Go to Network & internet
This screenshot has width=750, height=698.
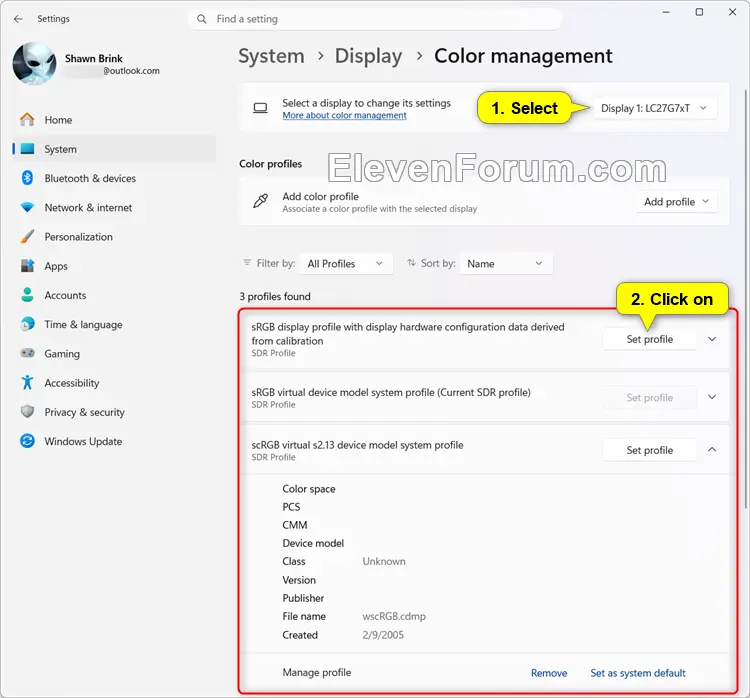coord(114,208)
